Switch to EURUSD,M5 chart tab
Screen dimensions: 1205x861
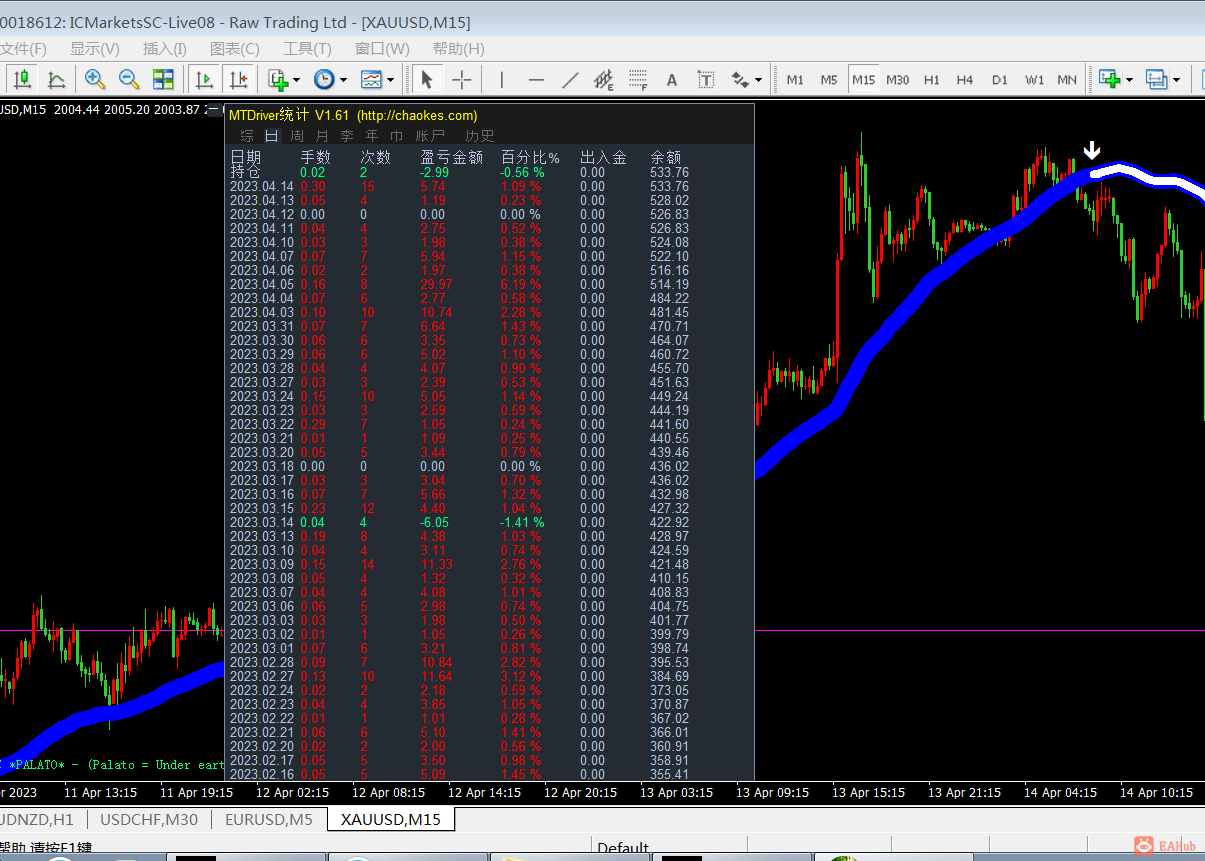(x=269, y=819)
